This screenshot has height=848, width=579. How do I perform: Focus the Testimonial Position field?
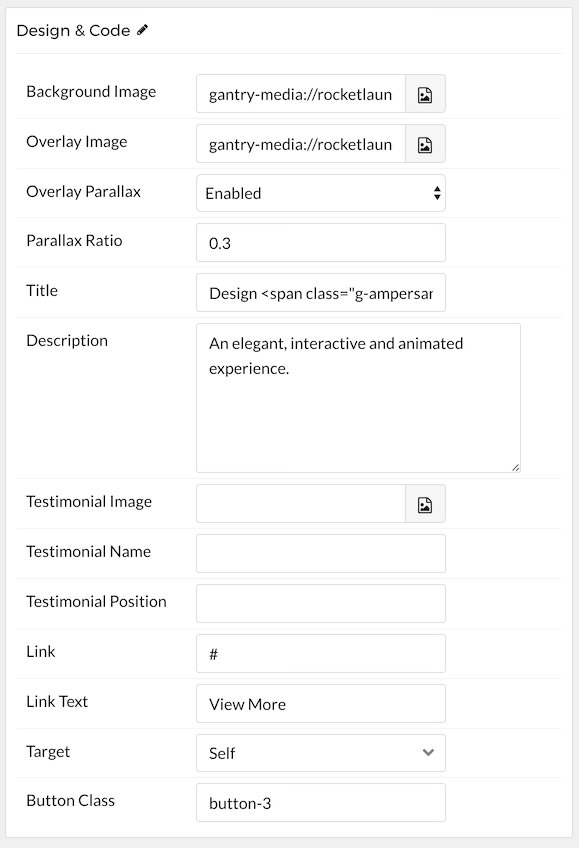tap(321, 603)
